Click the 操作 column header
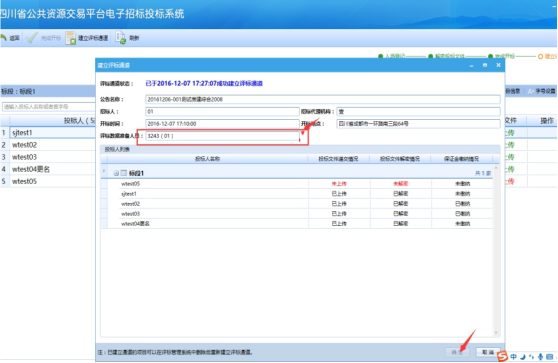The height and width of the screenshot is (363, 558). pos(546,121)
